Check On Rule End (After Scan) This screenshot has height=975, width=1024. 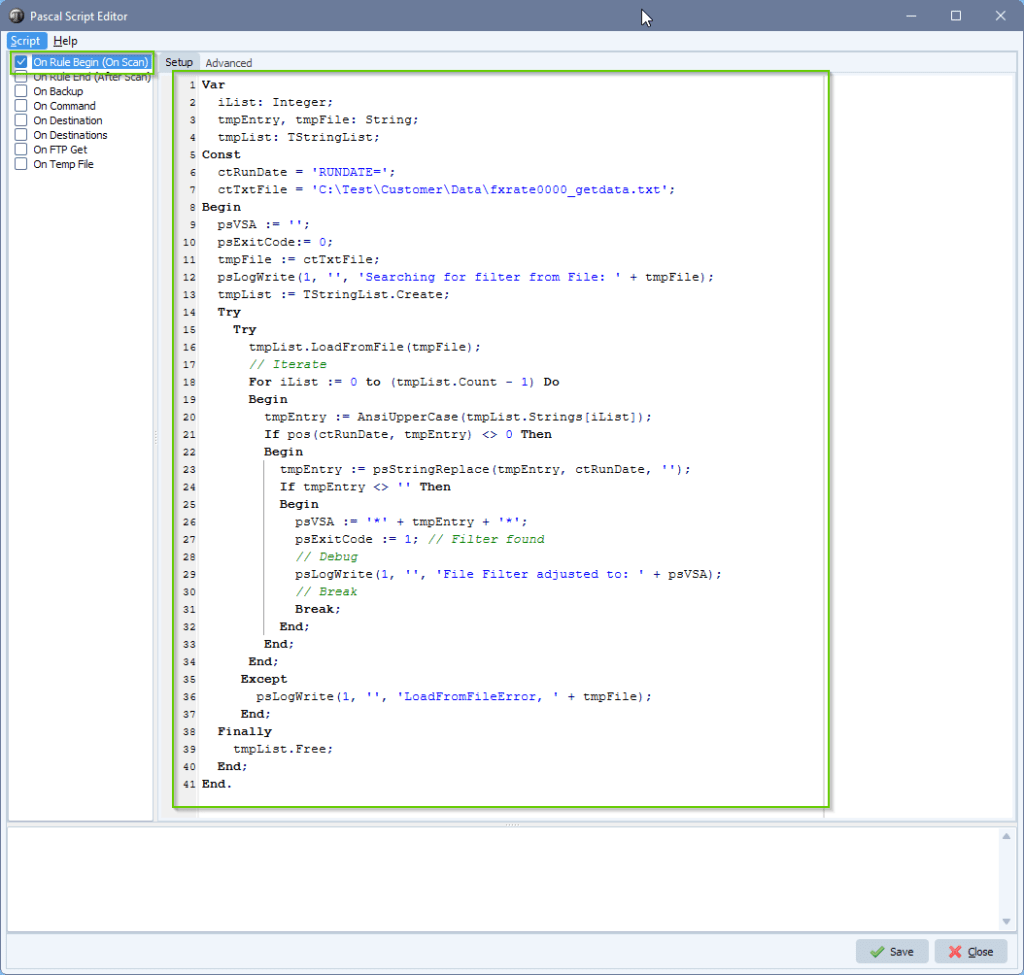pyautogui.click(x=20, y=76)
